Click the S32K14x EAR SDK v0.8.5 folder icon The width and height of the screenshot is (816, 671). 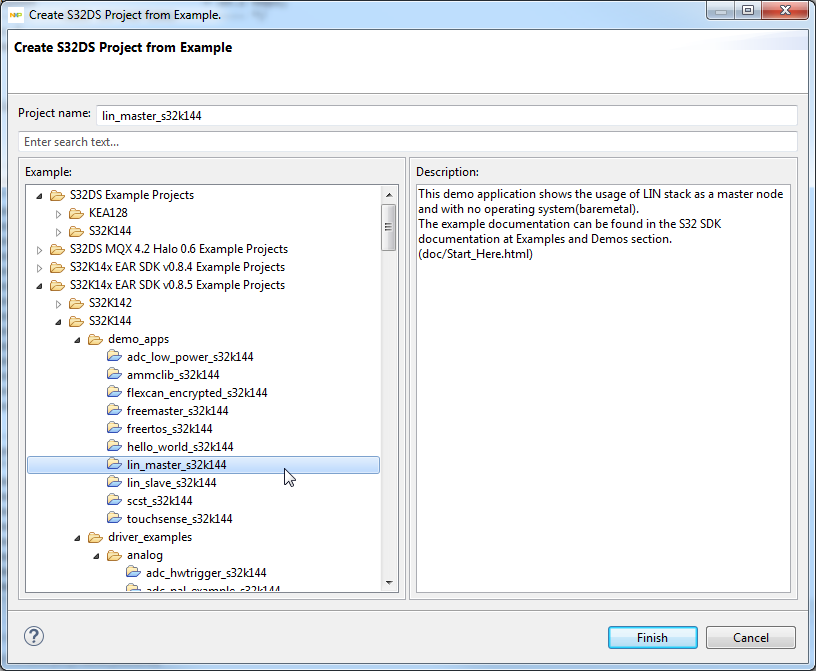(57, 286)
